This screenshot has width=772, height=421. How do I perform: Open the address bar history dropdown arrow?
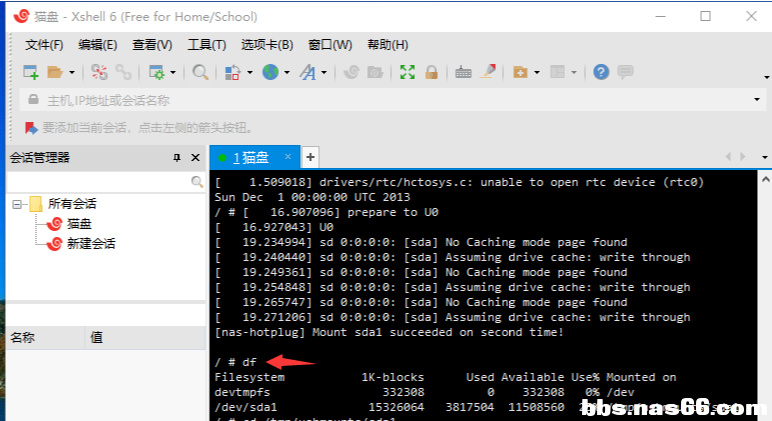757,100
